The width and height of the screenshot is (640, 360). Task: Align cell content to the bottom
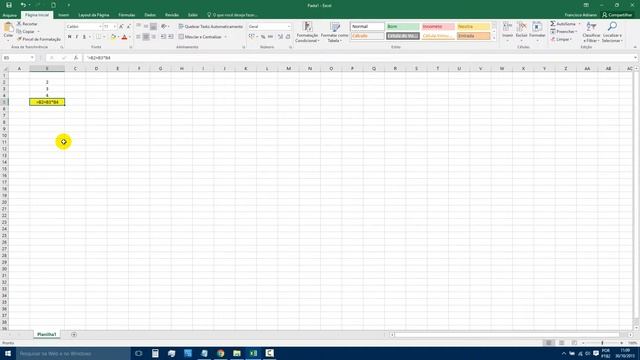pos(153,27)
